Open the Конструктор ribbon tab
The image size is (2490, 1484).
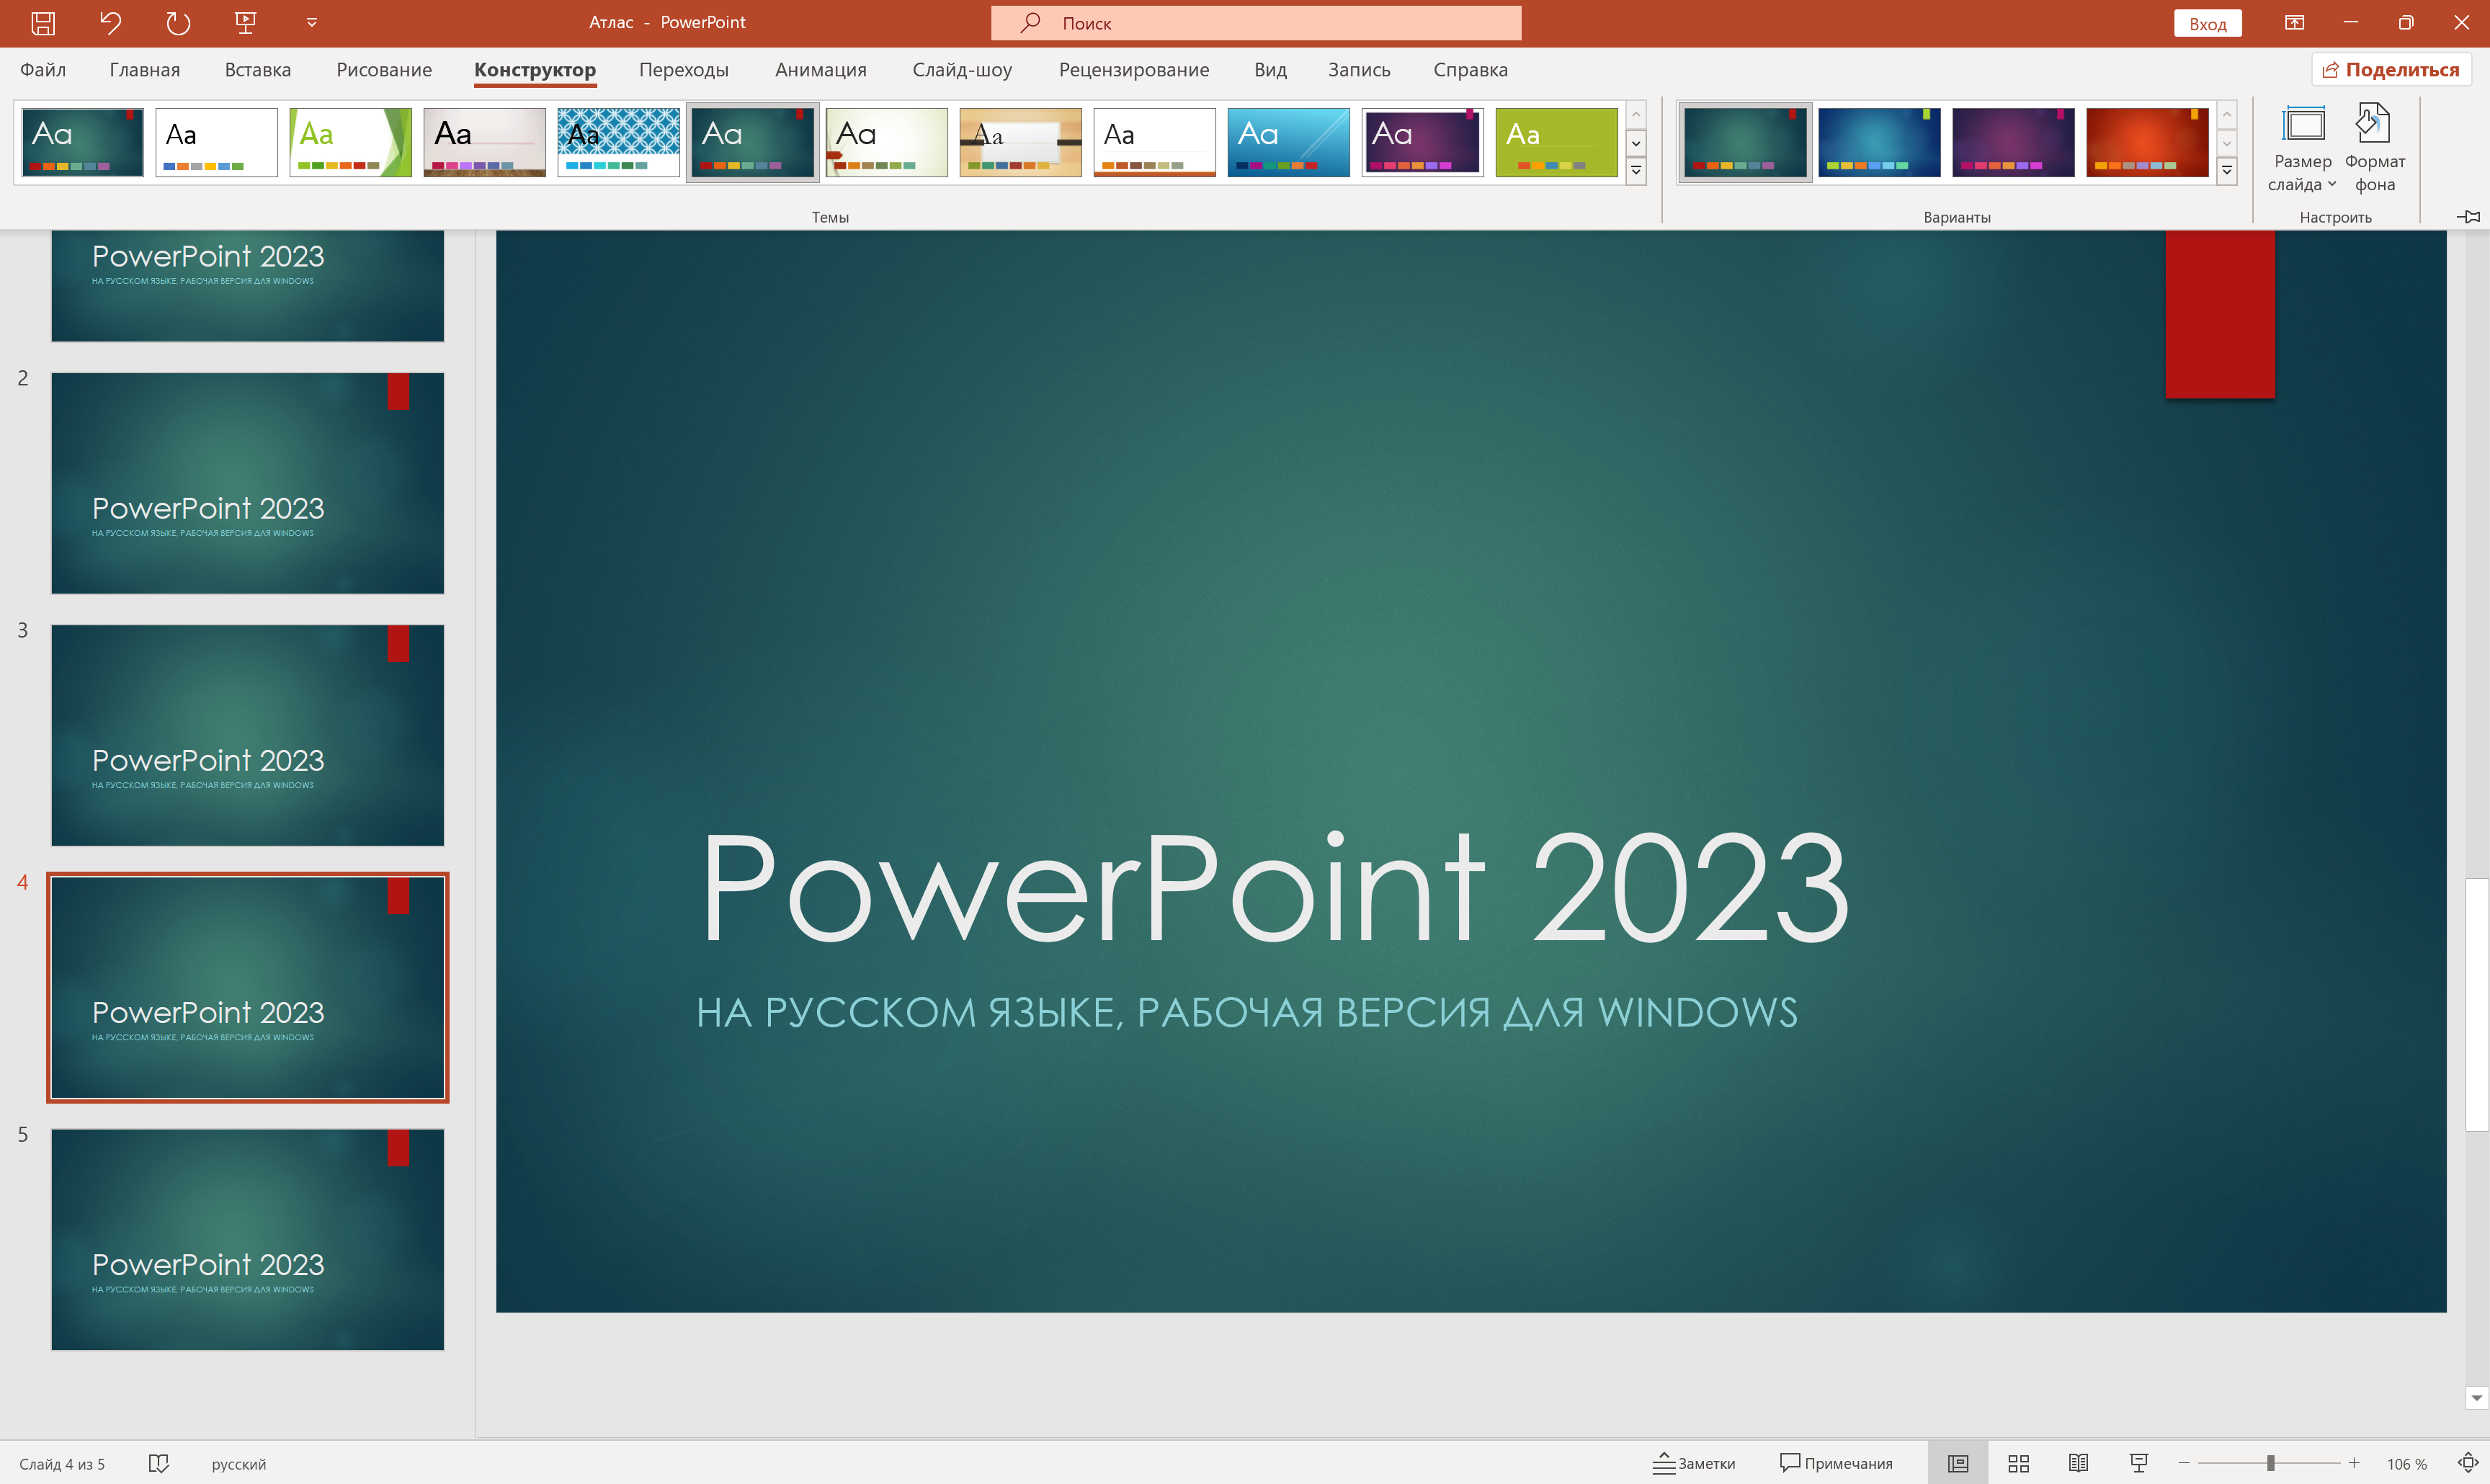tap(535, 69)
